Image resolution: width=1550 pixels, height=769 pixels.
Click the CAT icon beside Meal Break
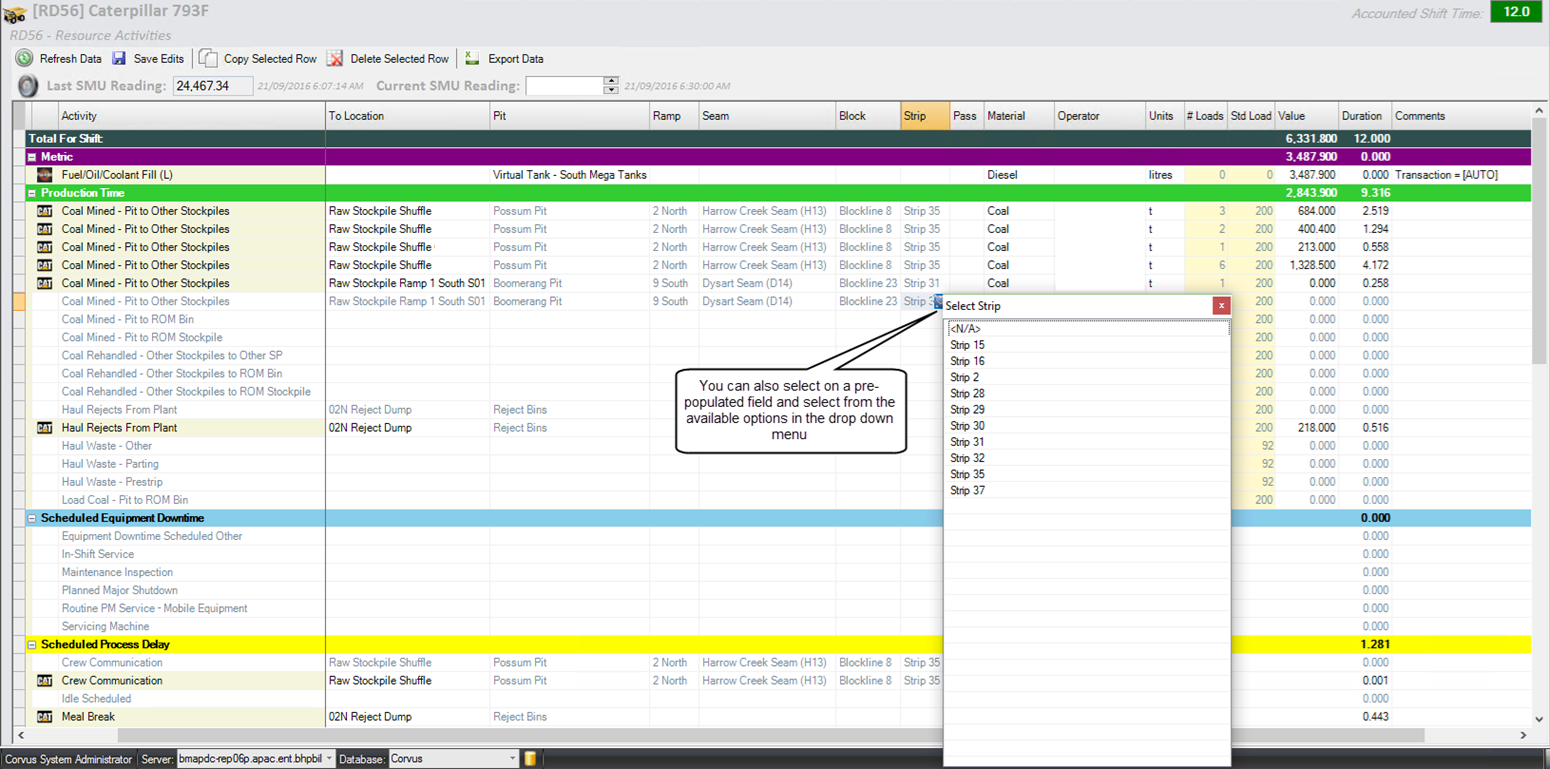point(44,716)
